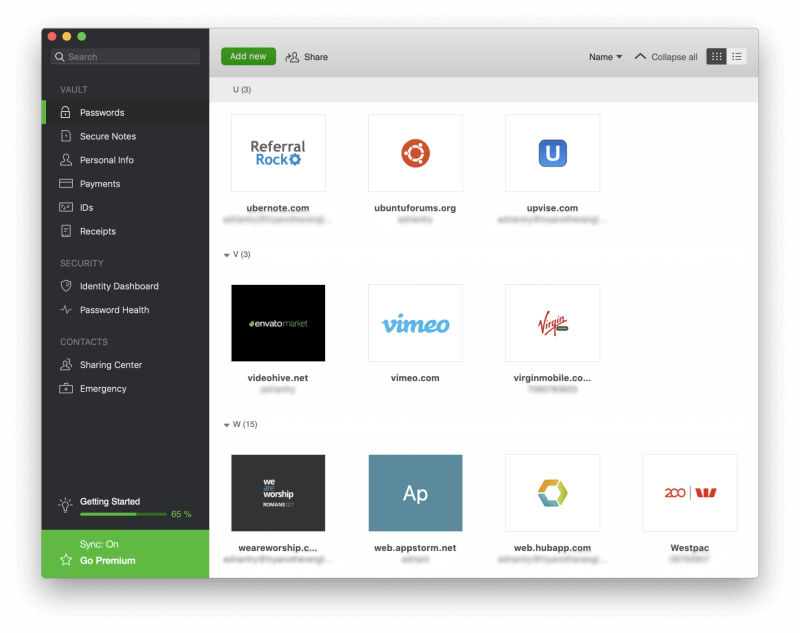
Task: Click the Getting Started lightbulb icon
Action: click(65, 505)
